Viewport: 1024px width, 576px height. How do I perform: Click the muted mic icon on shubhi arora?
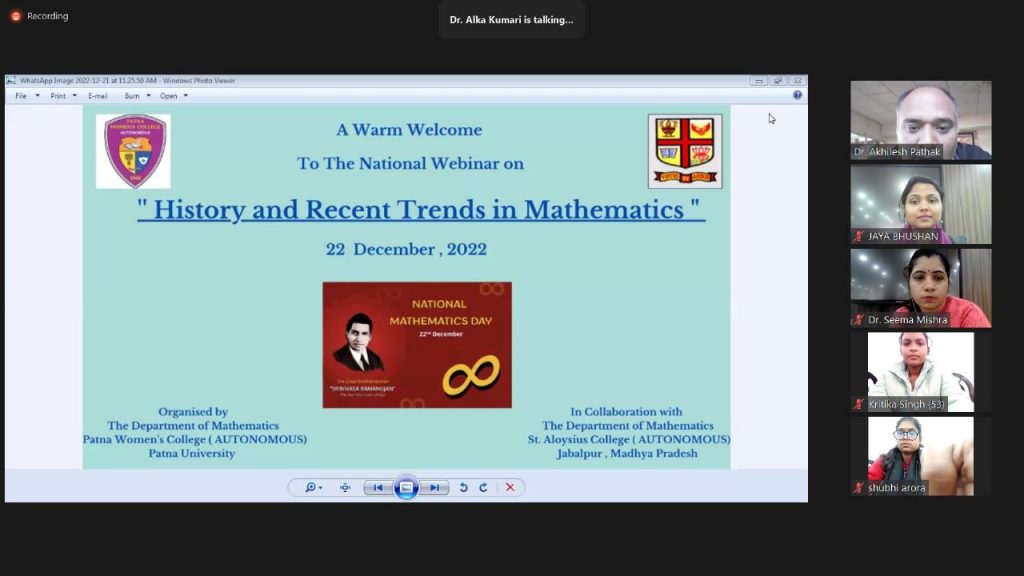(x=859, y=488)
